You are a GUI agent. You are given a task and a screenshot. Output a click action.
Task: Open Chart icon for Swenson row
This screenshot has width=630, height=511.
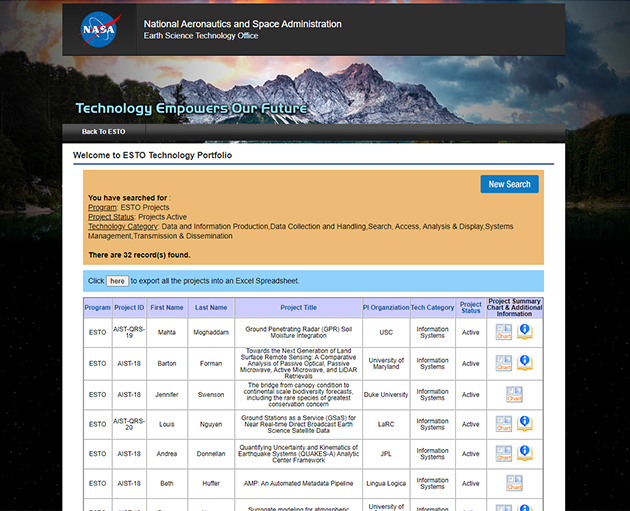coord(514,394)
